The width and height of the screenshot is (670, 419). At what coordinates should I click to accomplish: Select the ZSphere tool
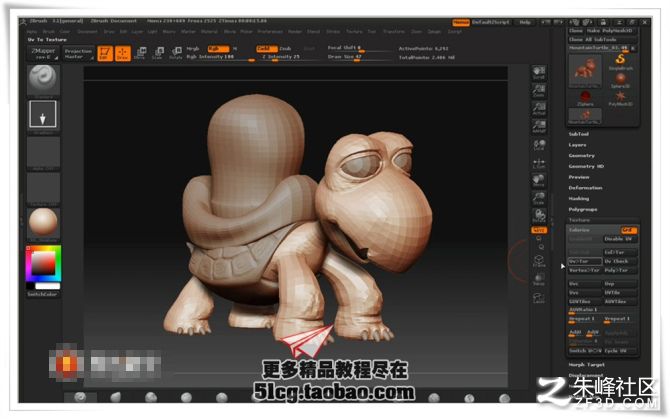coord(585,98)
